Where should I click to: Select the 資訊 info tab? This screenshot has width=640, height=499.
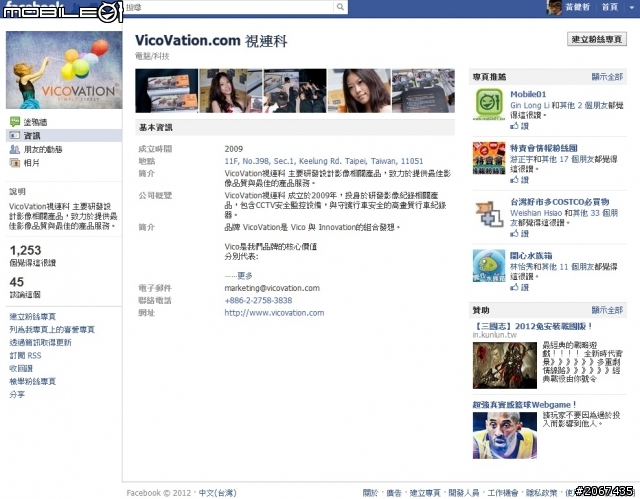64,135
